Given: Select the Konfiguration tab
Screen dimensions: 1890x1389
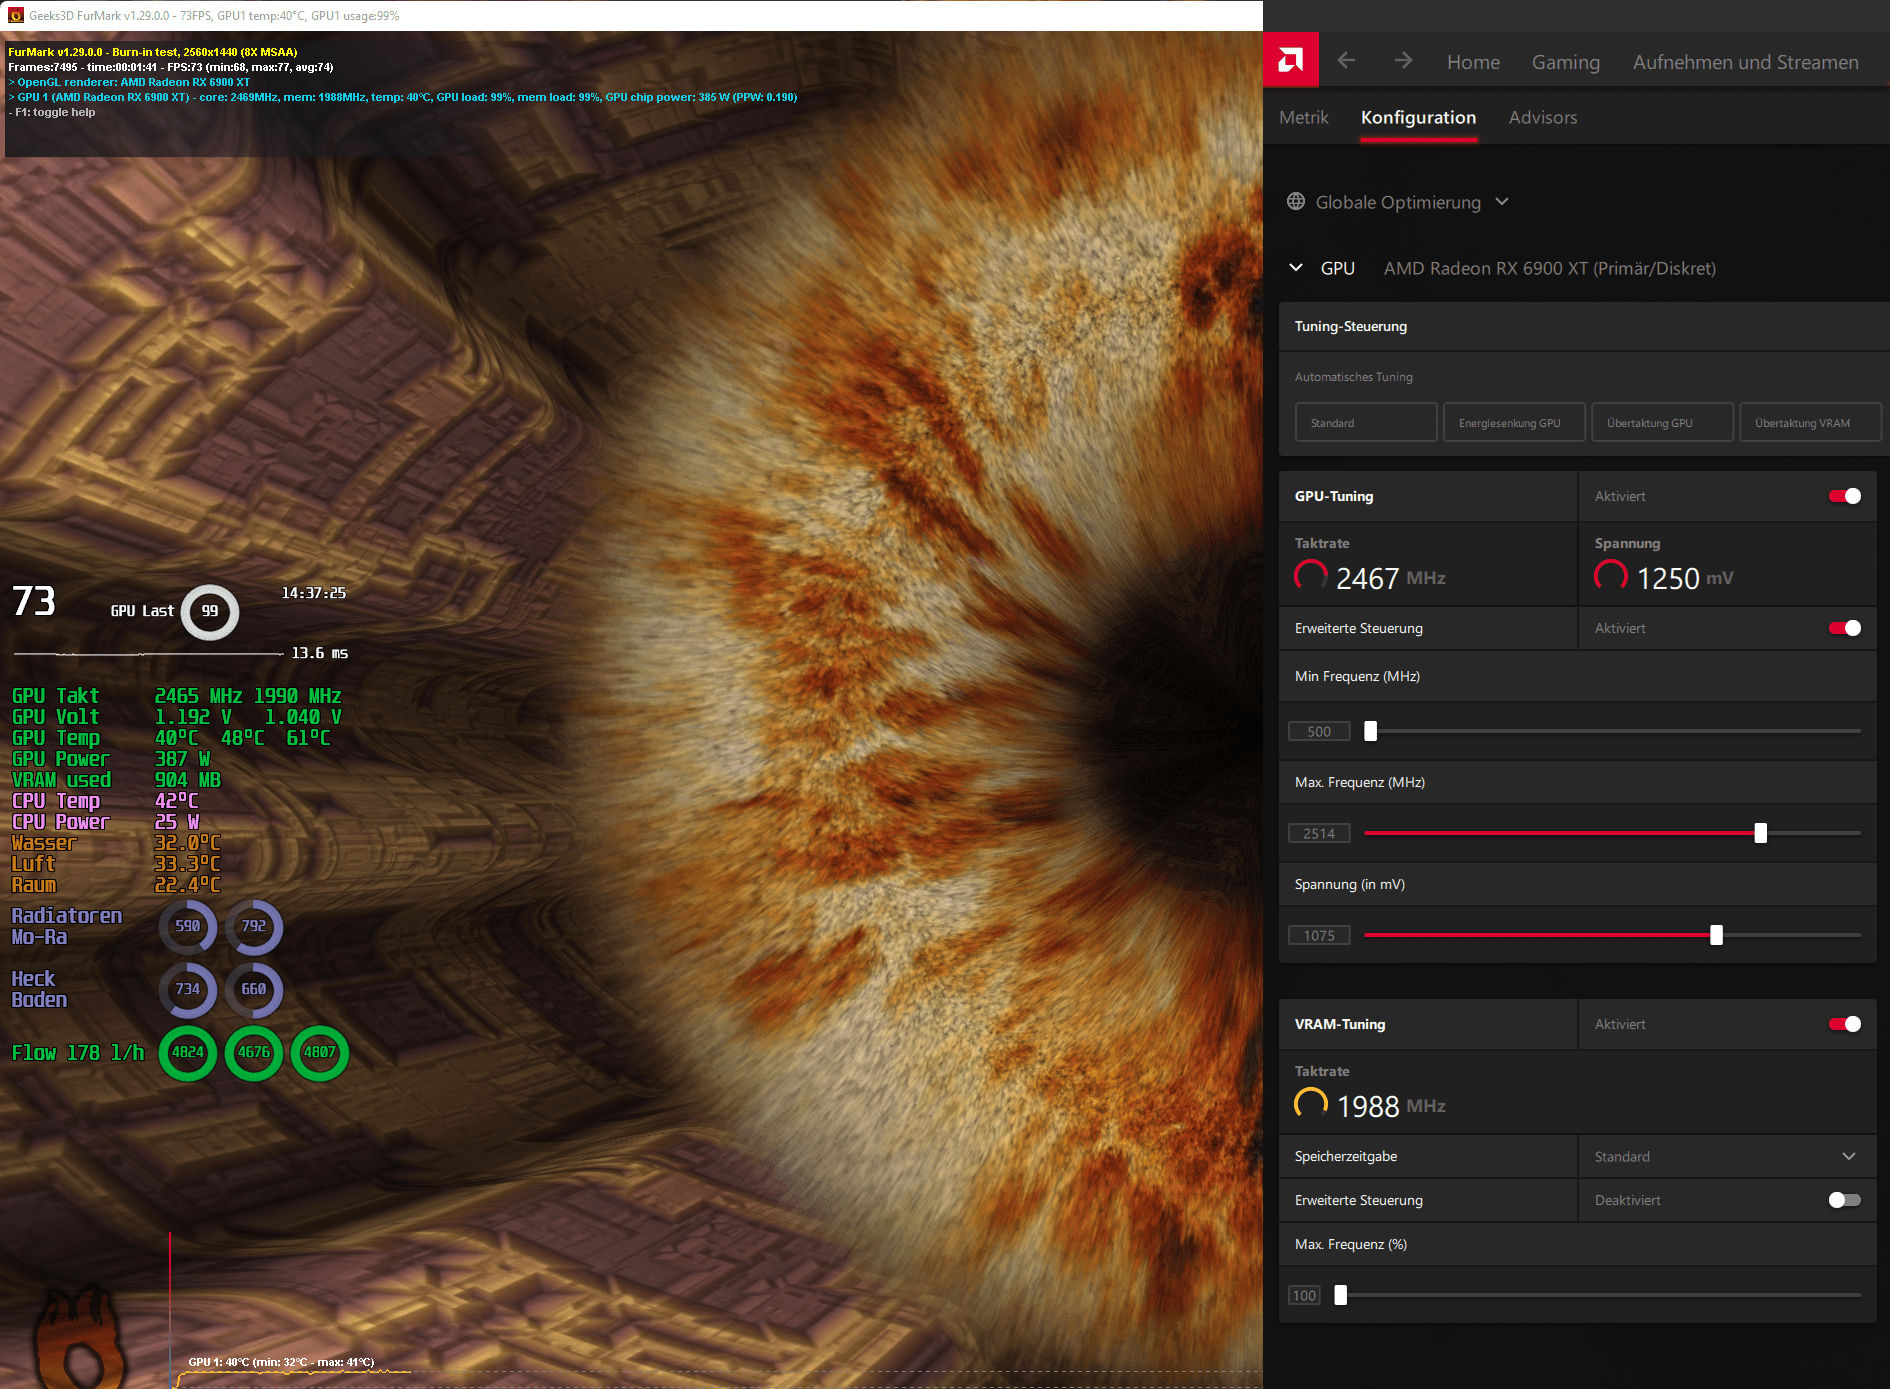Looking at the screenshot, I should point(1418,117).
